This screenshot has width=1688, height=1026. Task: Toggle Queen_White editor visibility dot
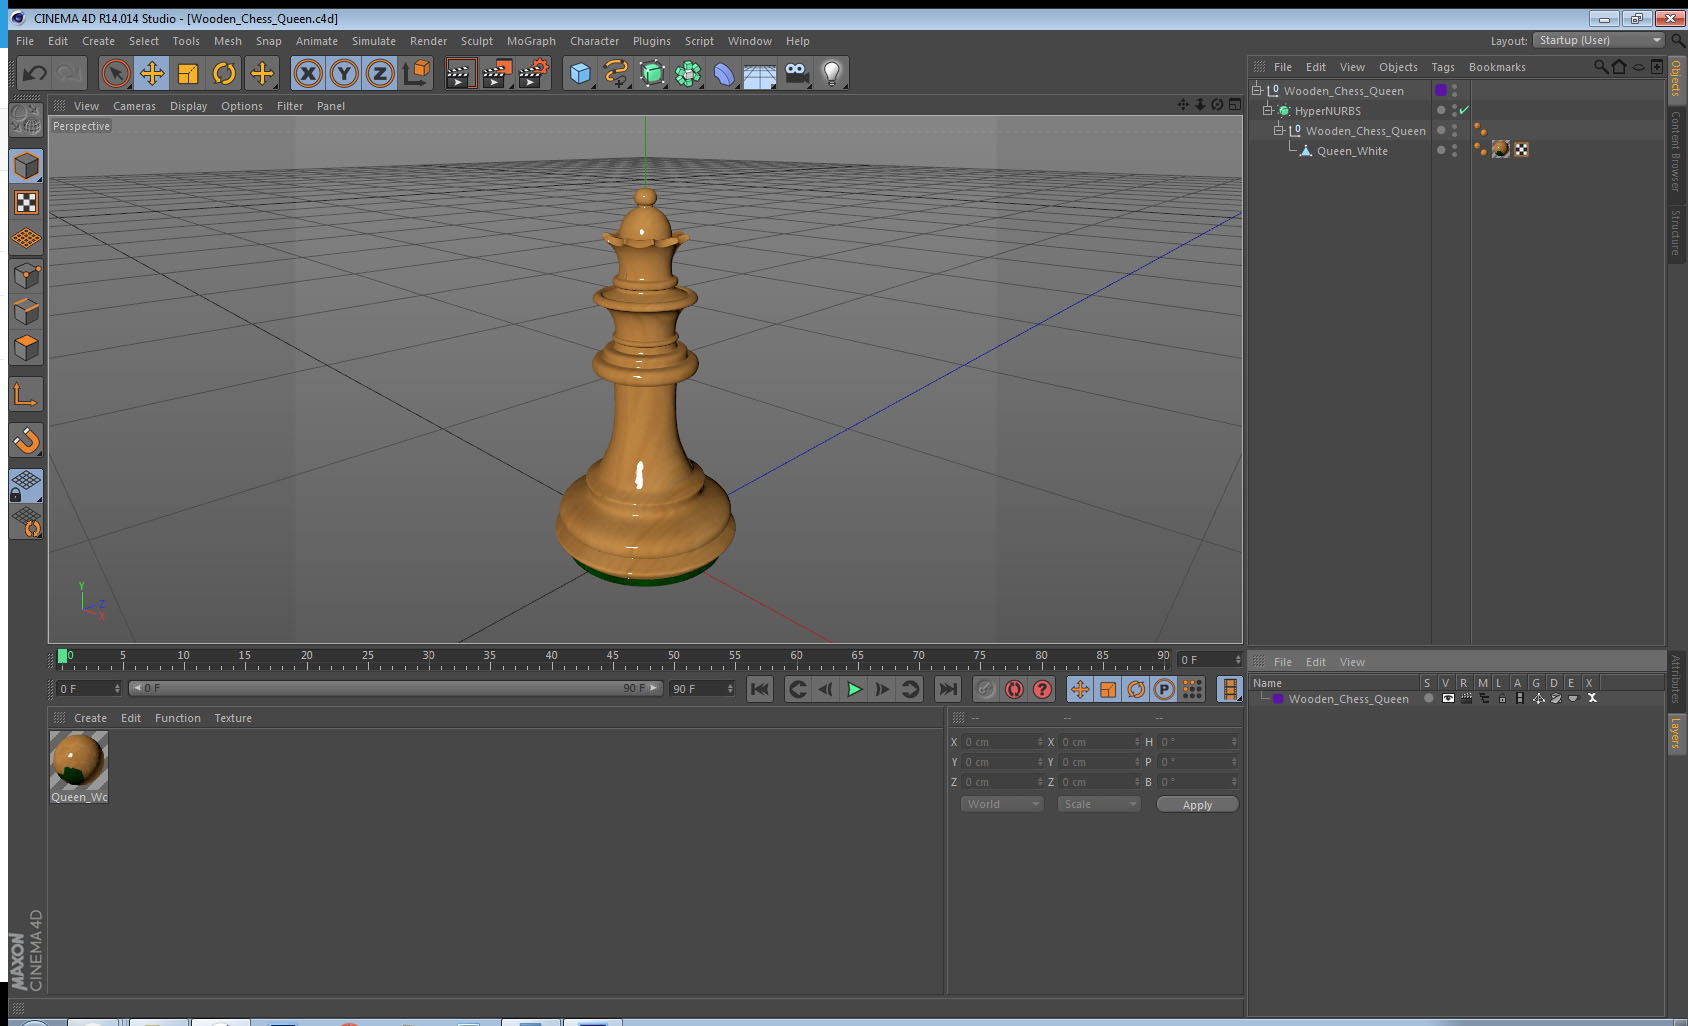1454,147
